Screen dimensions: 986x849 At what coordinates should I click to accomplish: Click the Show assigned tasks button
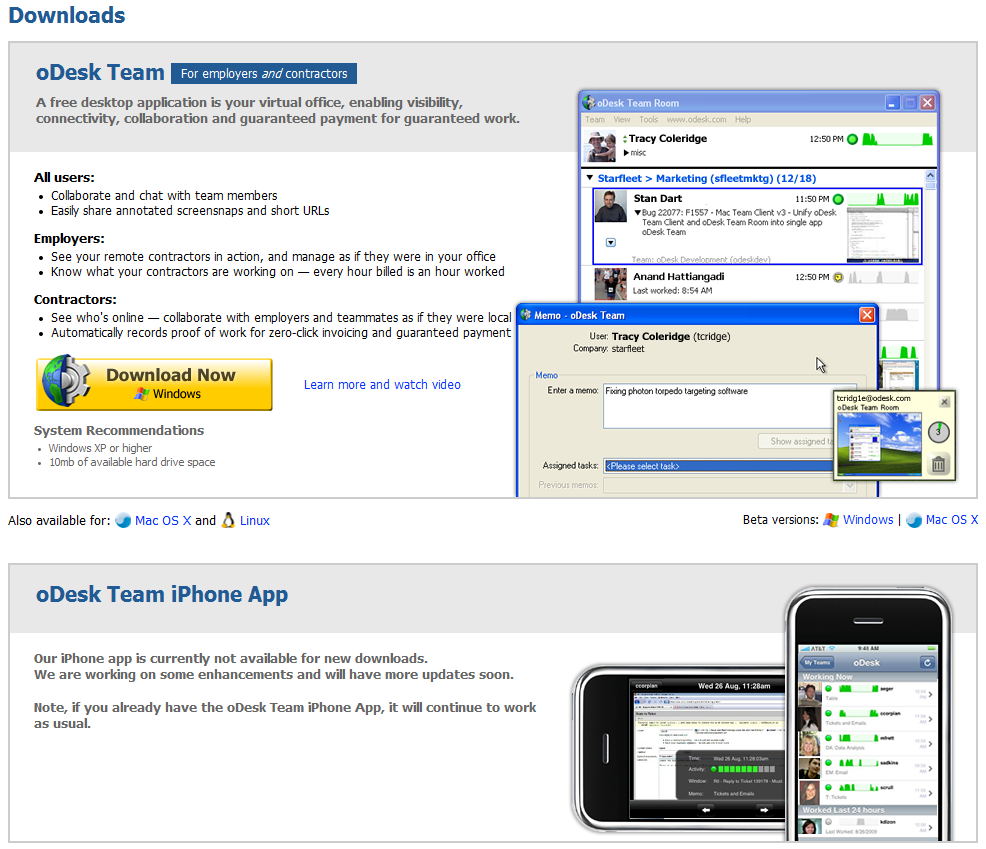796,441
